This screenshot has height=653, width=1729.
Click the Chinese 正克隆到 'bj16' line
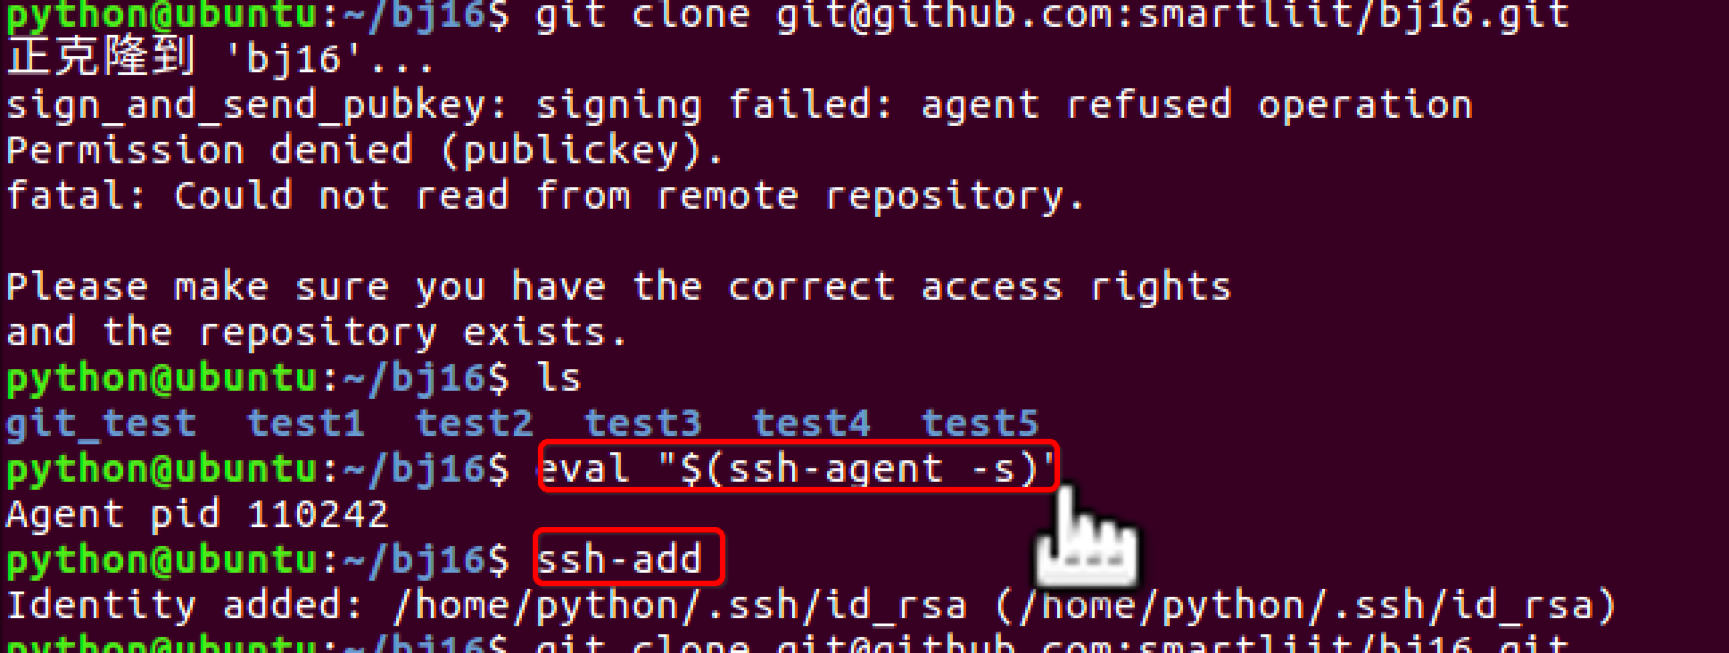coord(220,57)
